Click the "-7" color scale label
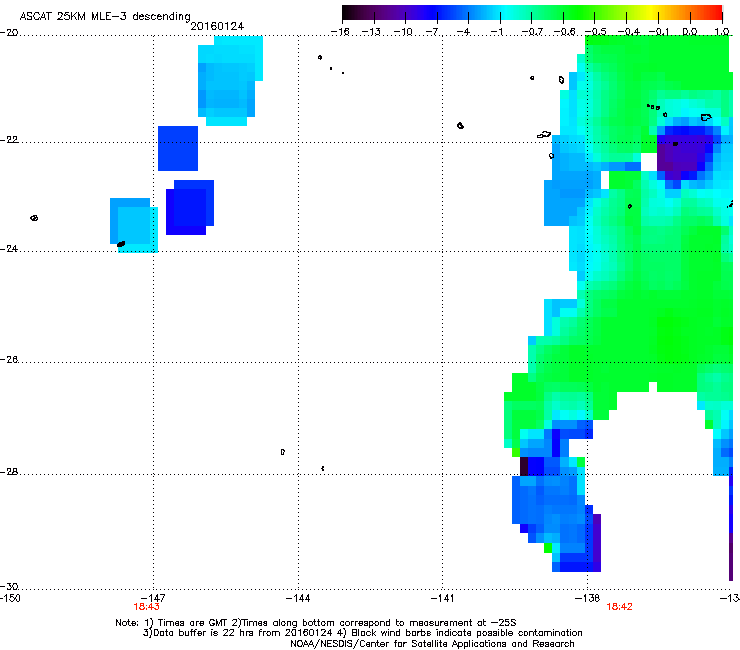The width and height of the screenshot is (740, 650). pyautogui.click(x=433, y=32)
